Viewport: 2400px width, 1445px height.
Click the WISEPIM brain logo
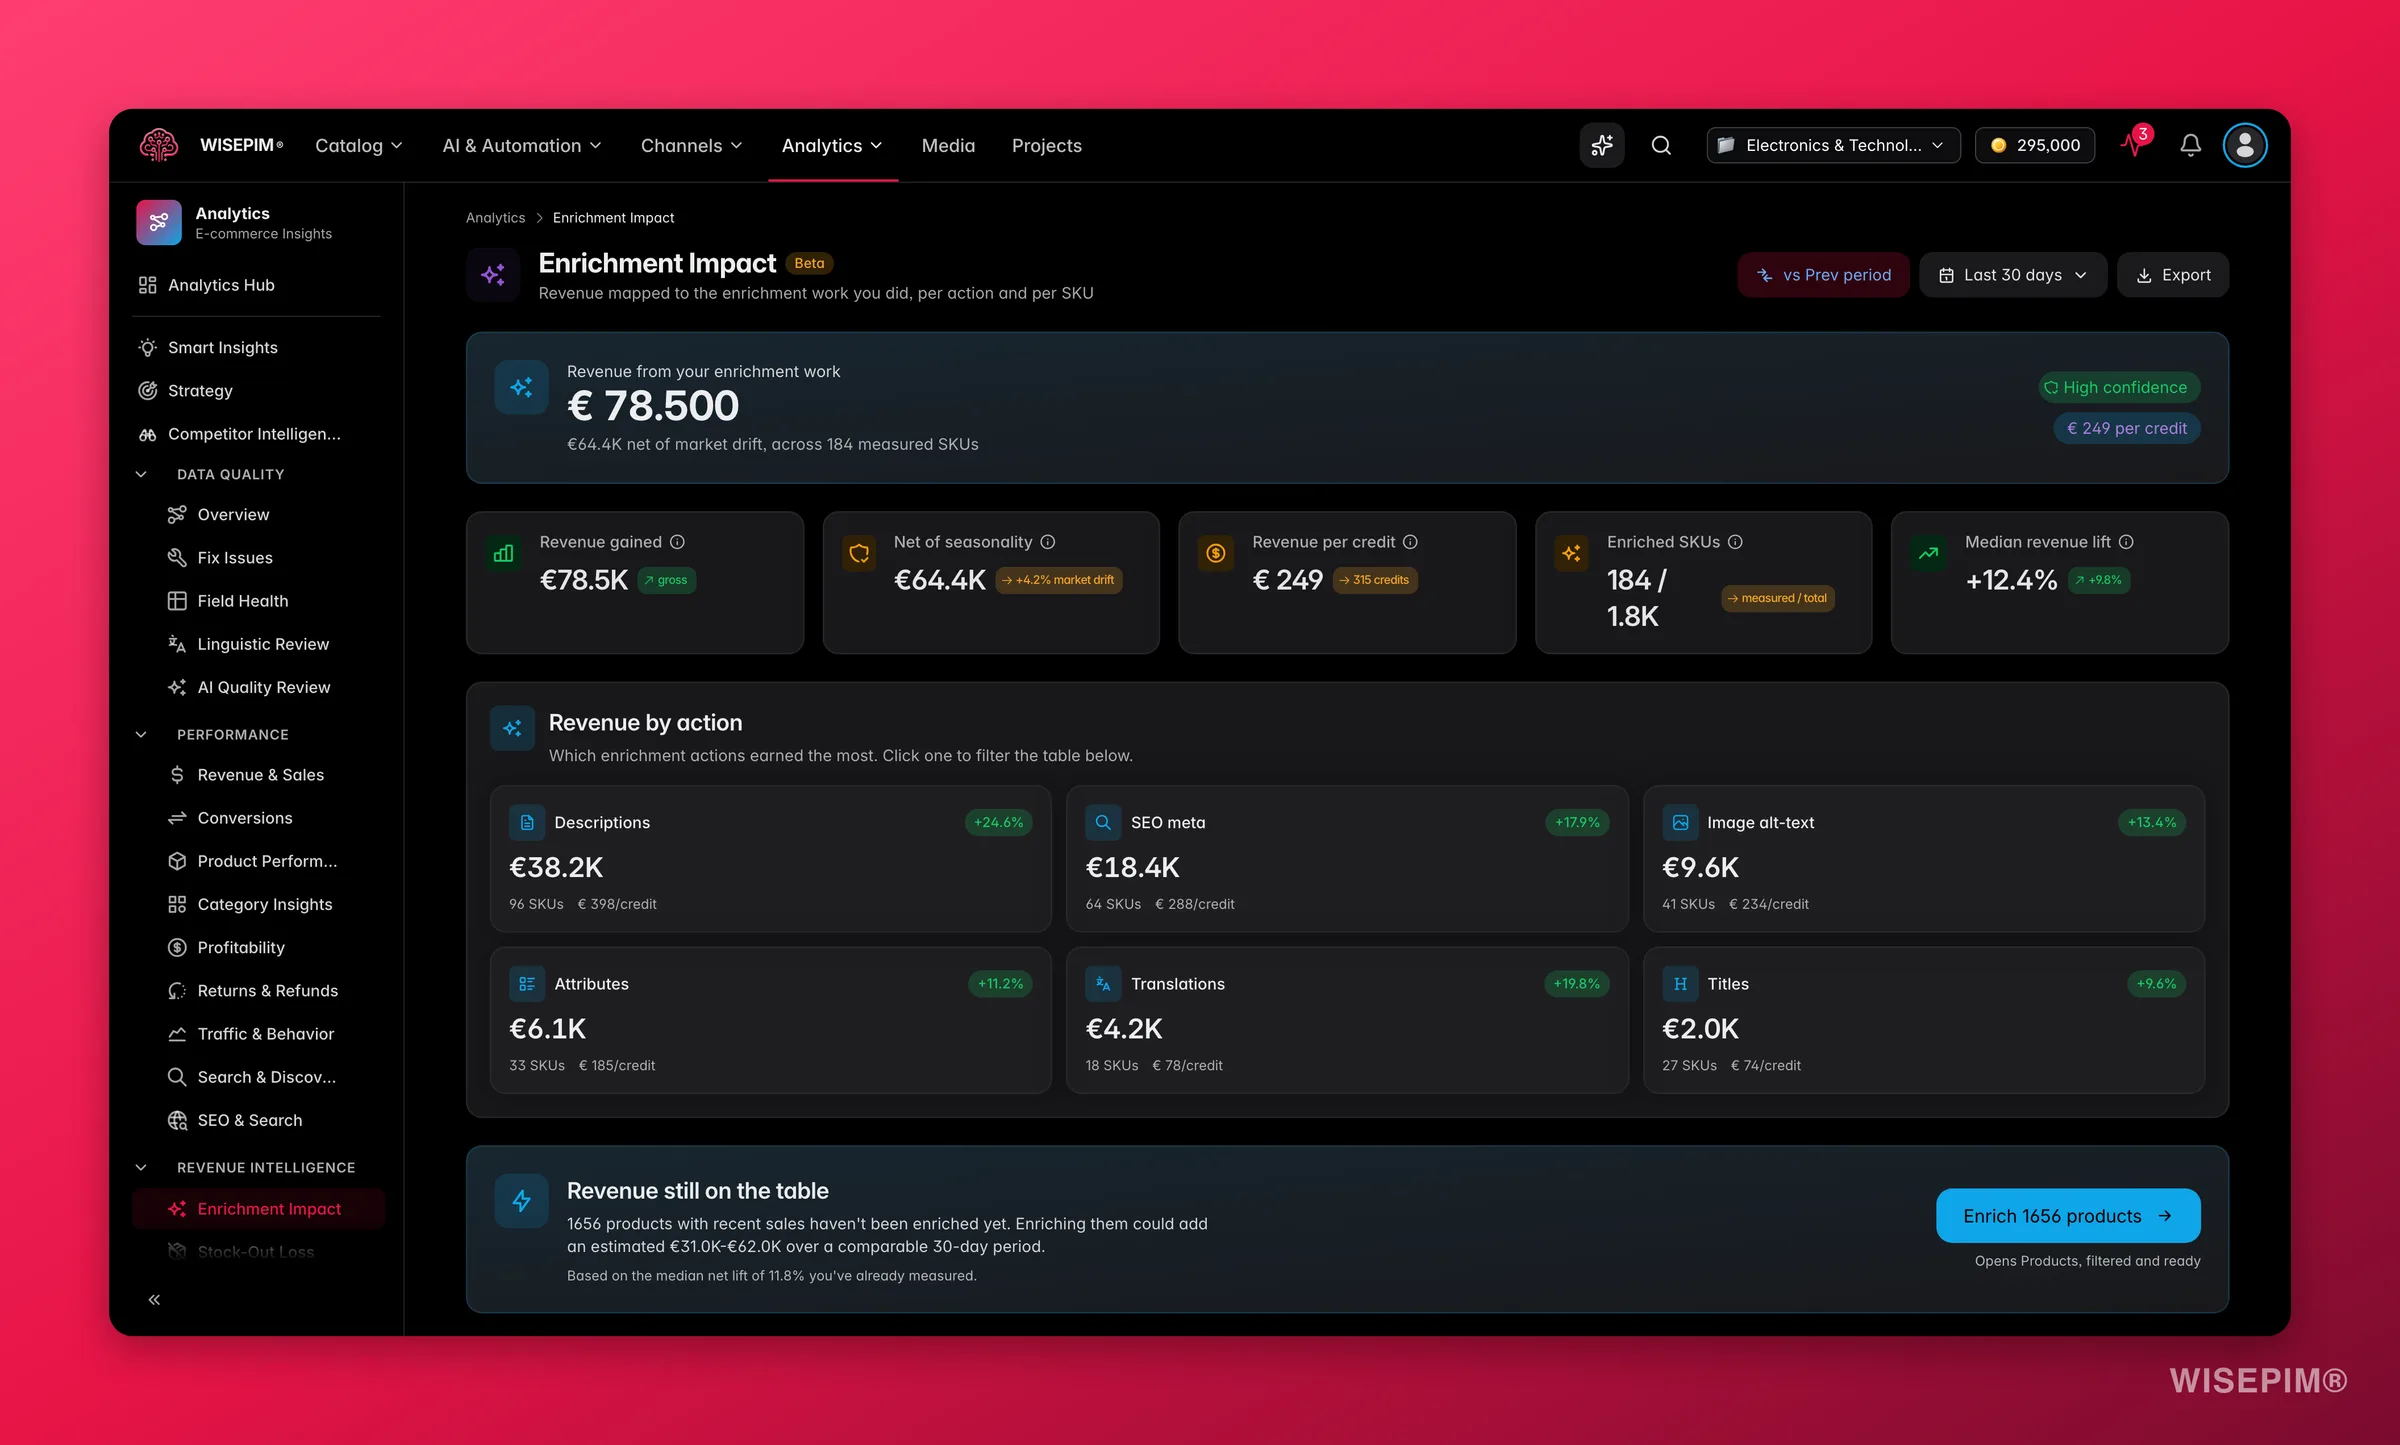click(159, 145)
